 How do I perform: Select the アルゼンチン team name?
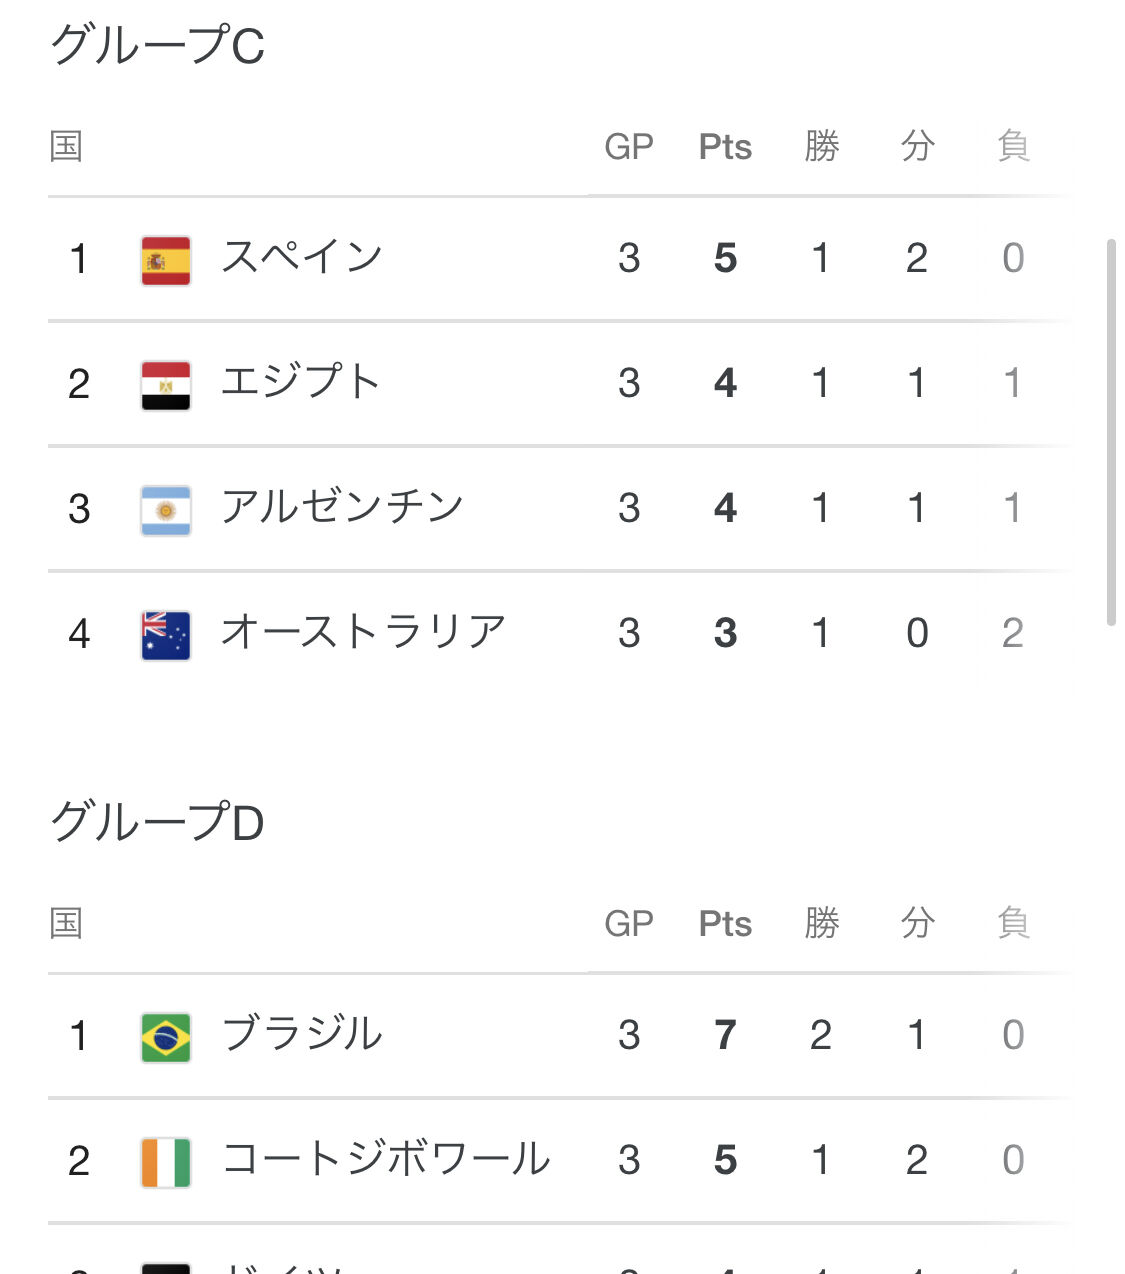pos(342,508)
